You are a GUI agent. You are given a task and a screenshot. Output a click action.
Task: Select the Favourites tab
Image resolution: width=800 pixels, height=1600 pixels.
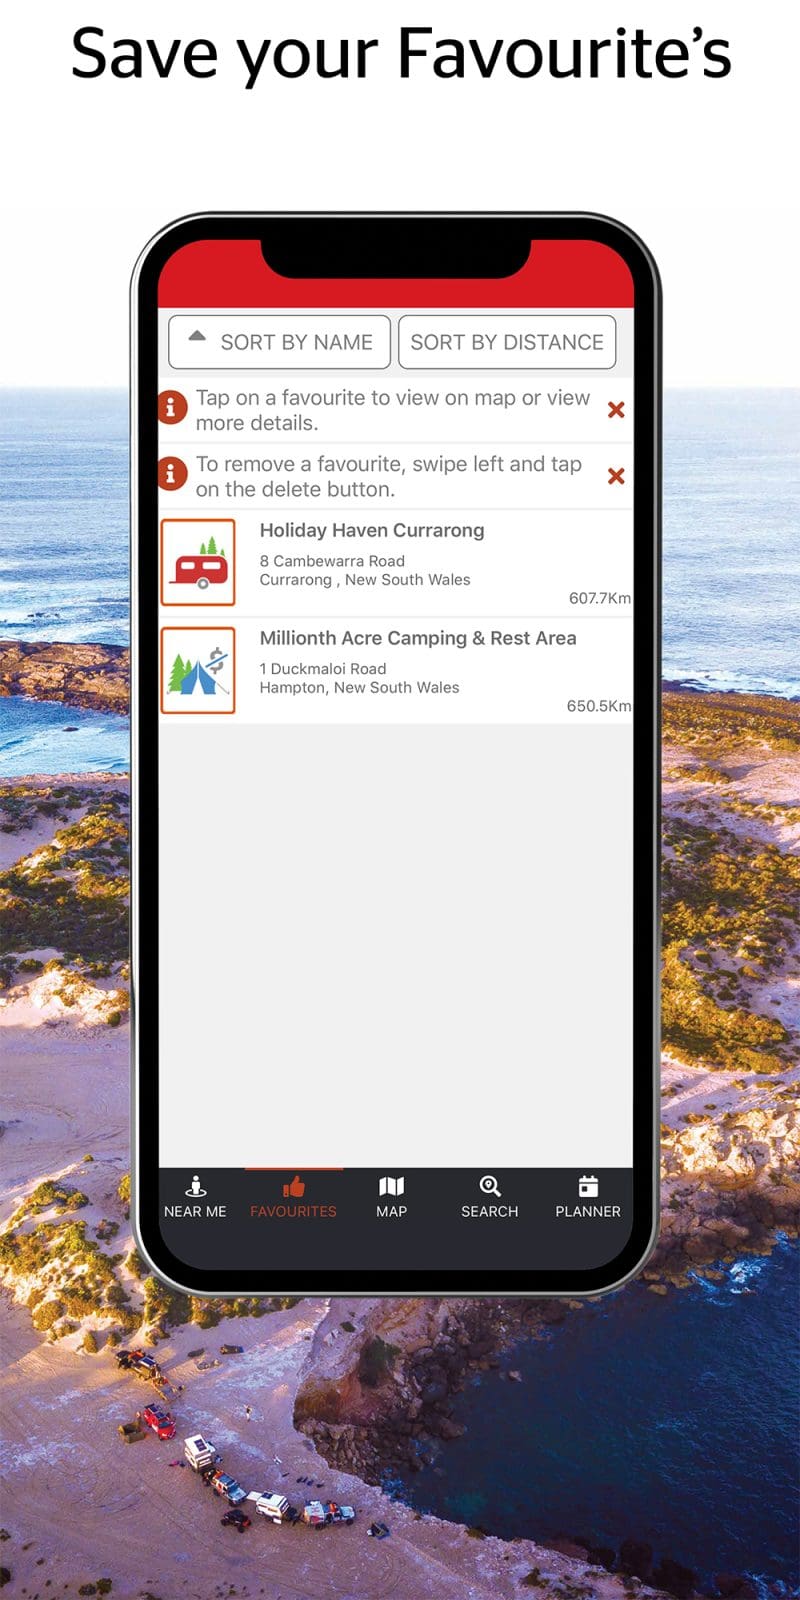click(293, 1197)
